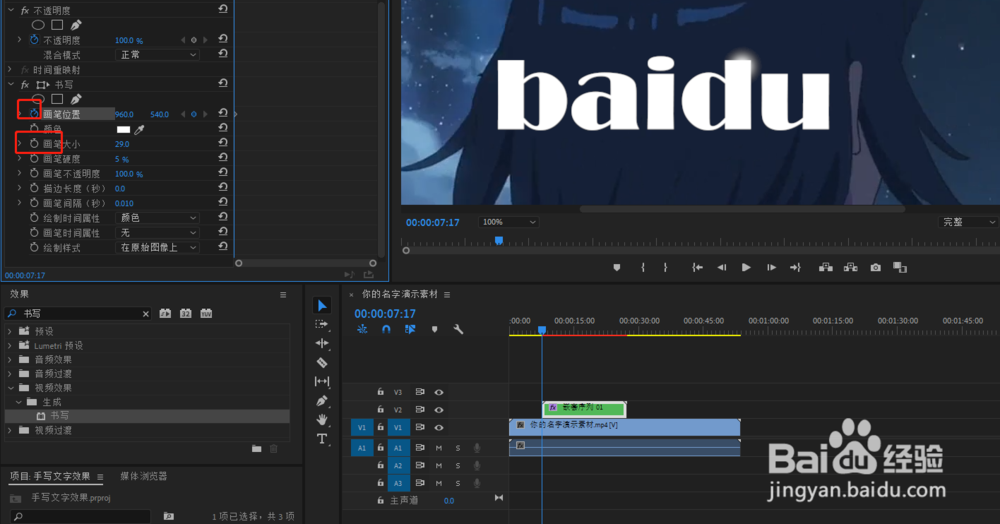The height and width of the screenshot is (524, 1000).
Task: Step forward one frame
Action: pos(771,268)
